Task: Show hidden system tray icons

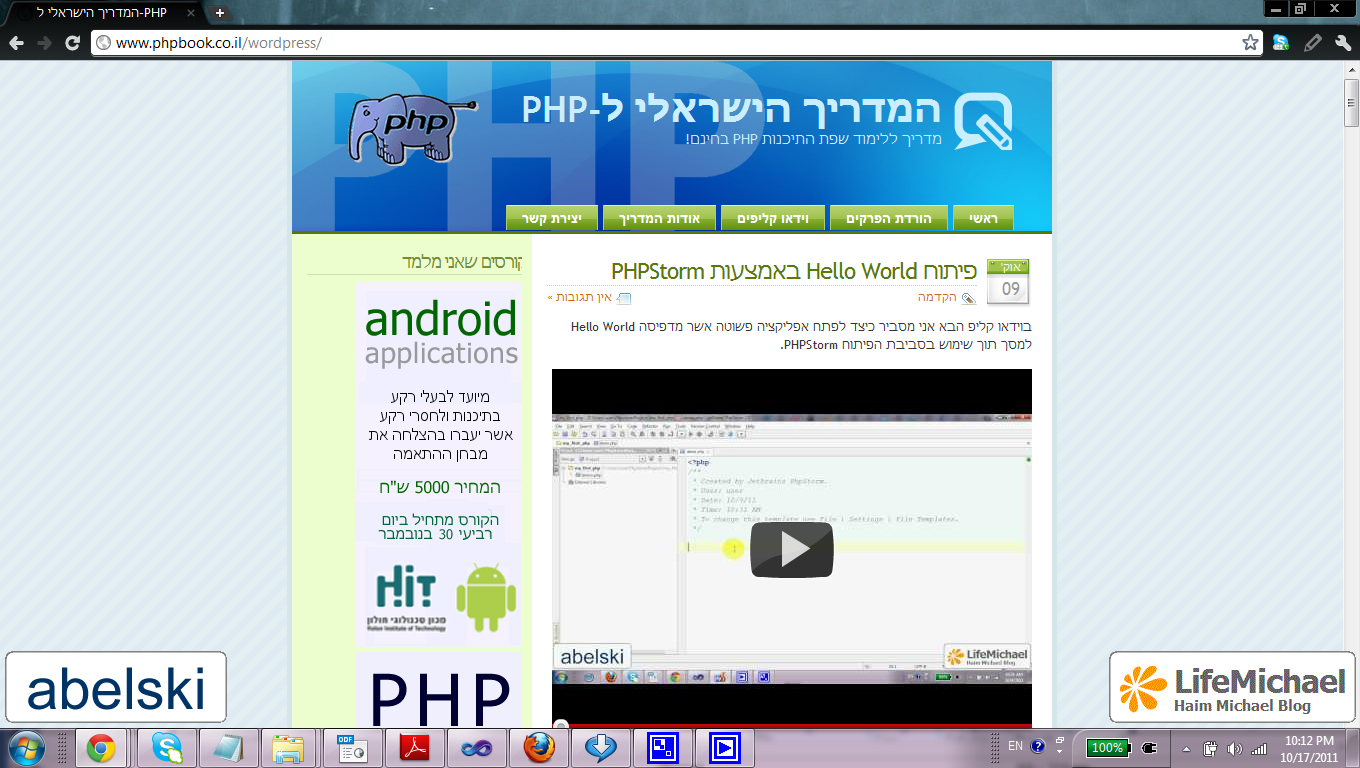Action: tap(1186, 748)
